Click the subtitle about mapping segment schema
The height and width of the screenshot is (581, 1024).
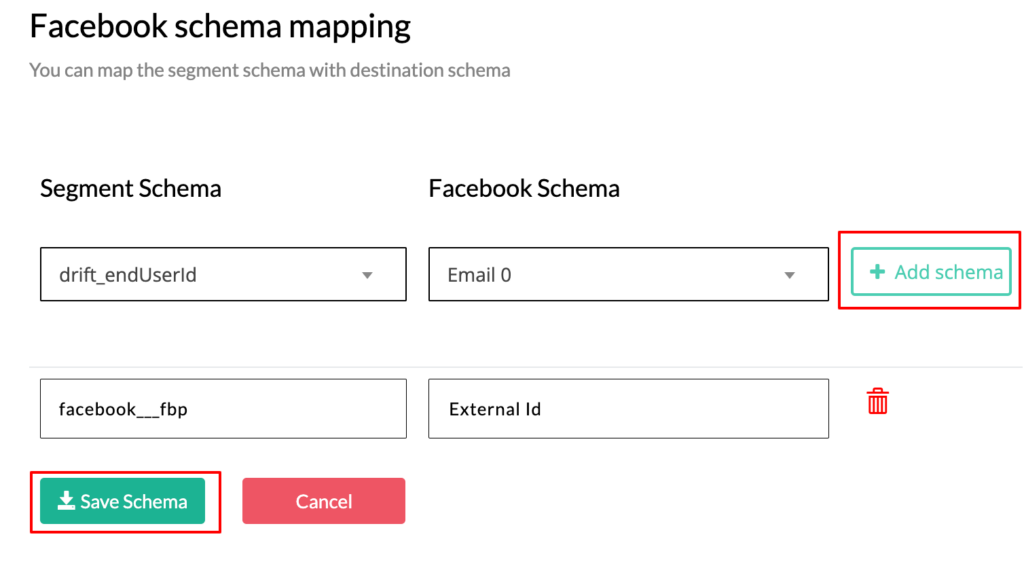click(270, 70)
